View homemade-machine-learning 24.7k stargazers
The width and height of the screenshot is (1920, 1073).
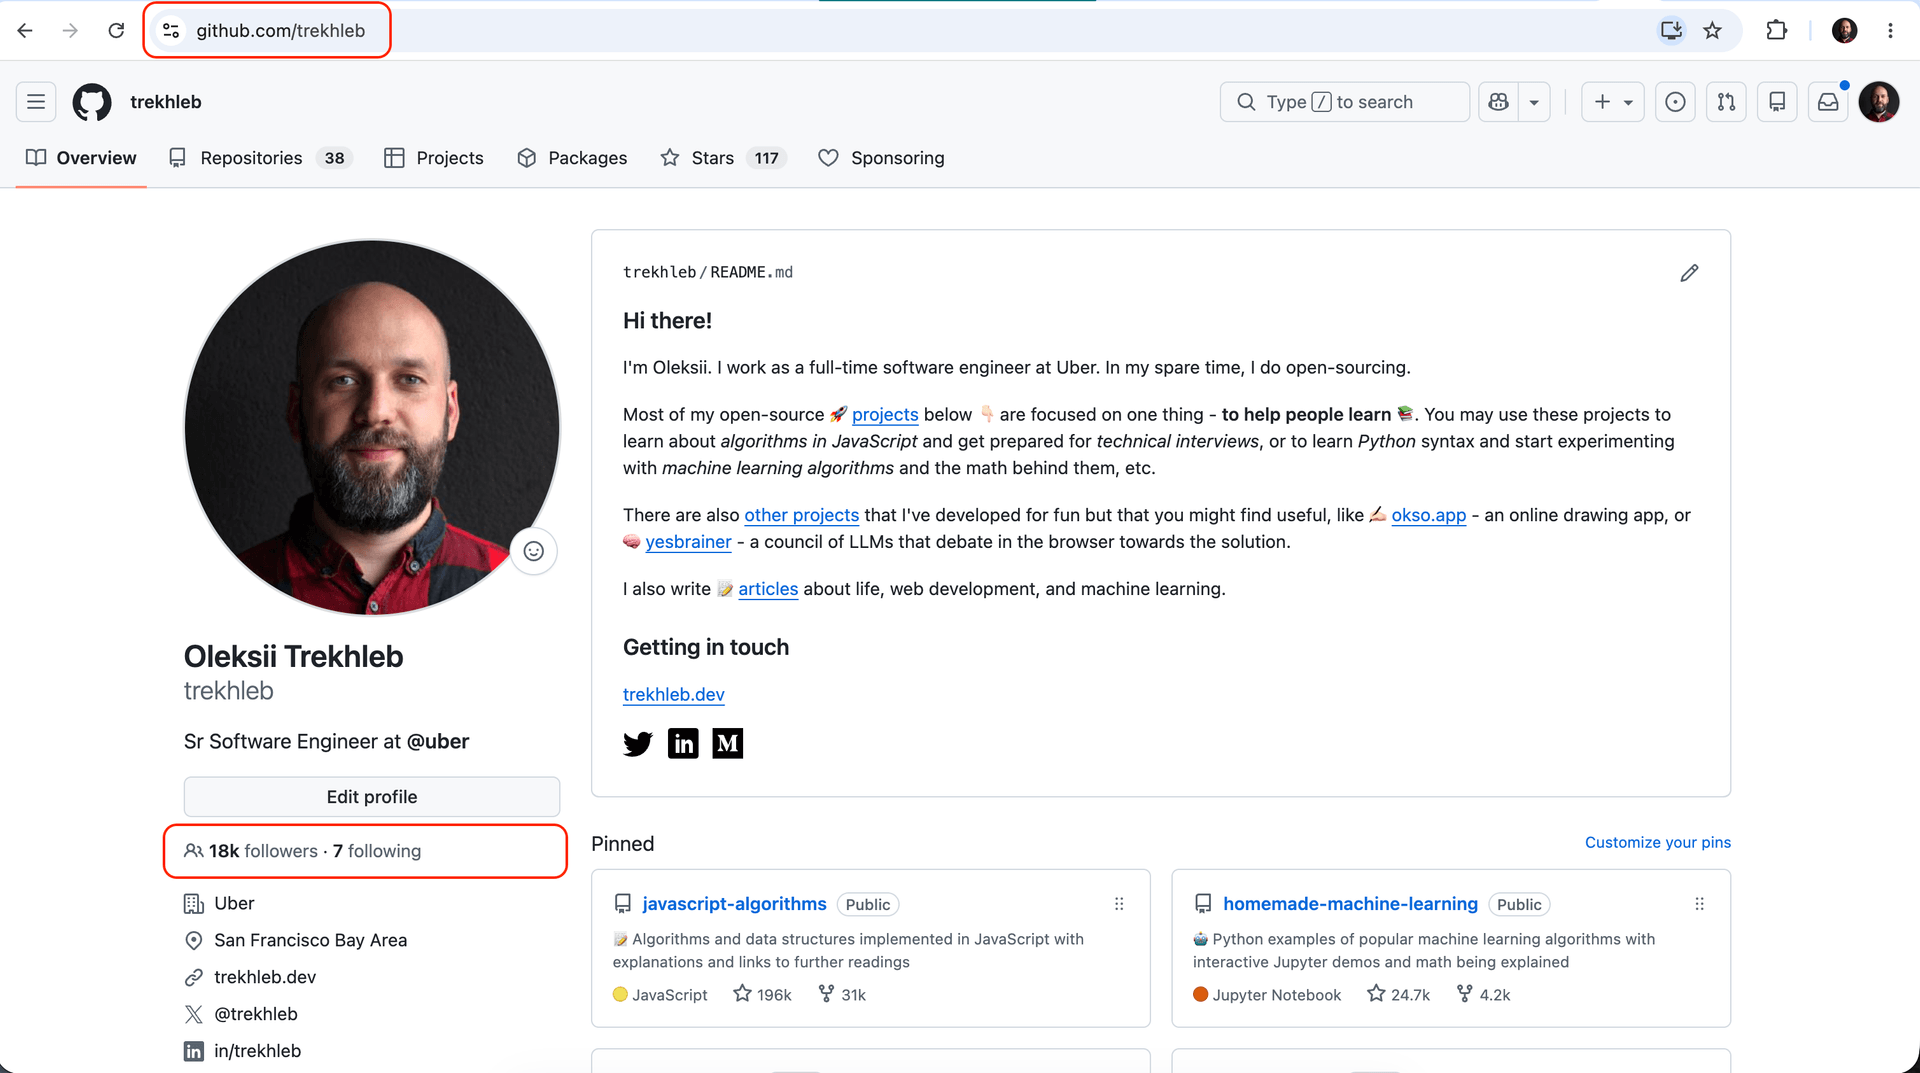click(1398, 994)
